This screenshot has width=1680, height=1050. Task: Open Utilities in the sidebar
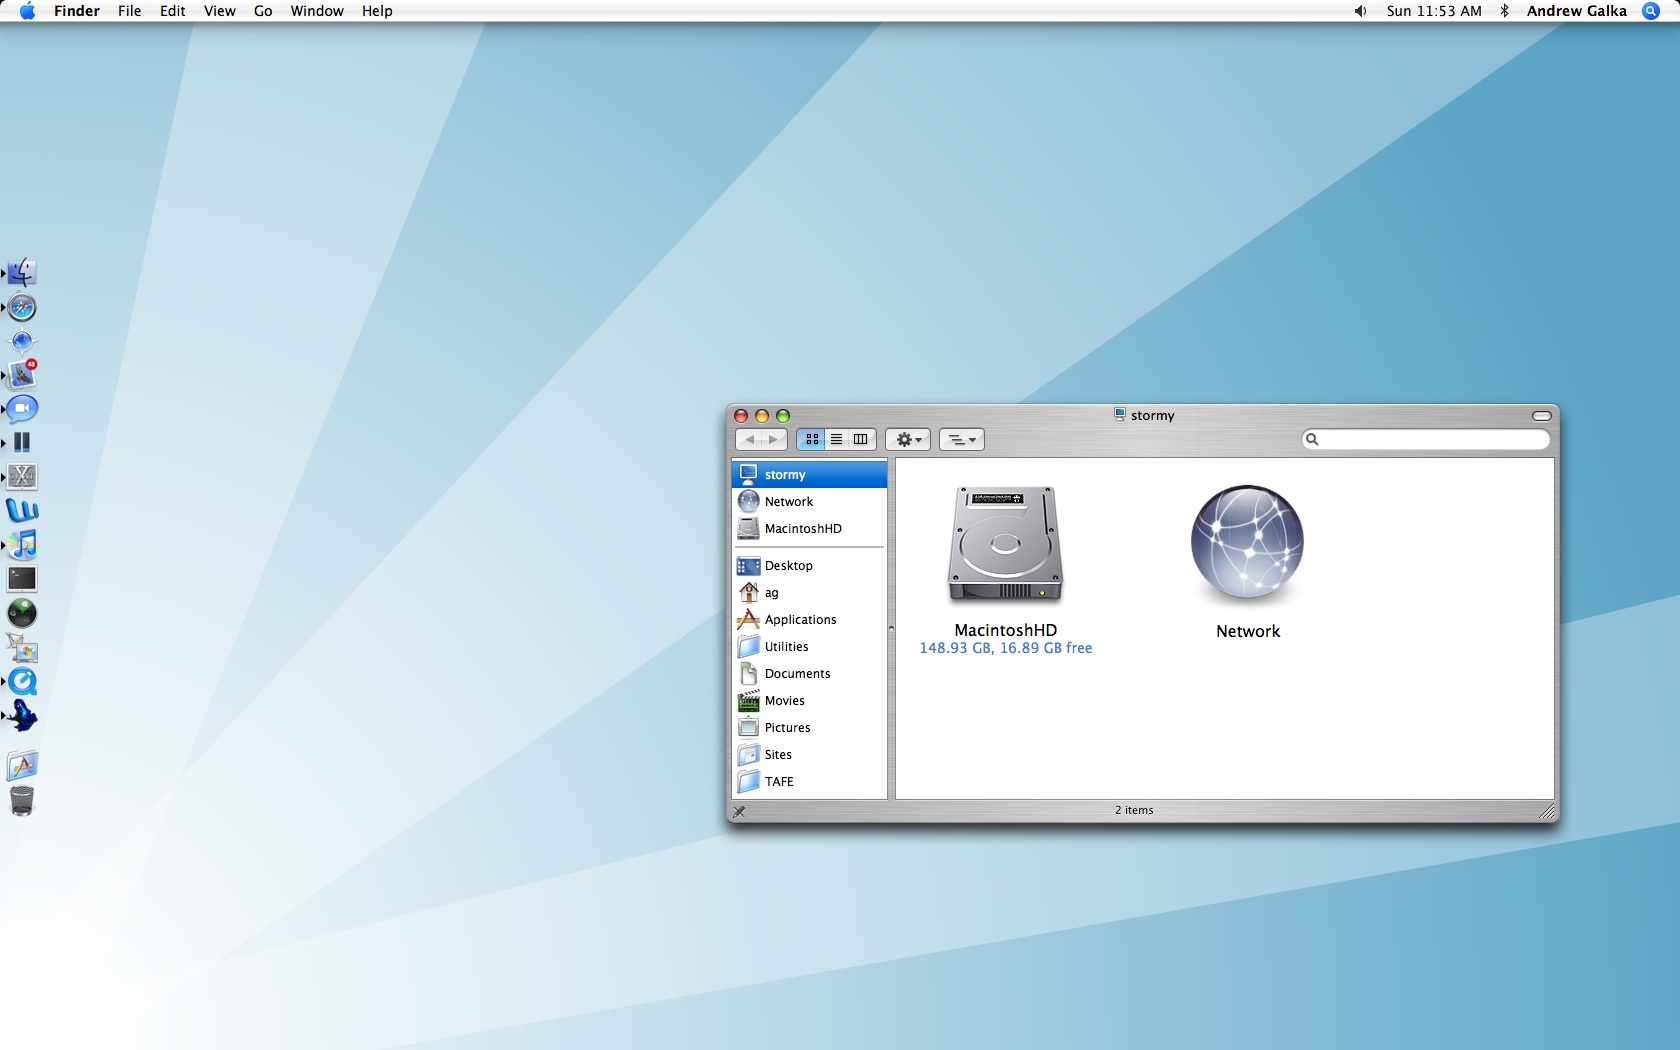(x=809, y=646)
